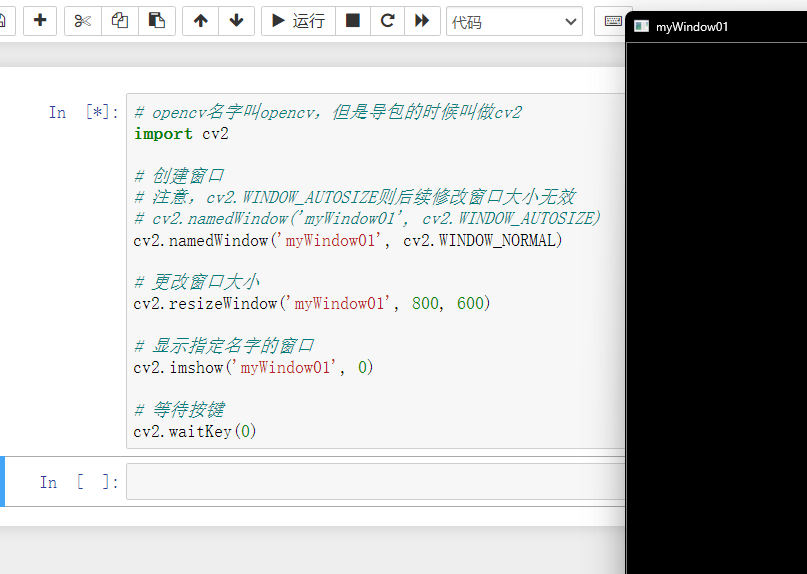Click the myWindow01 title bar text

(x=692, y=27)
